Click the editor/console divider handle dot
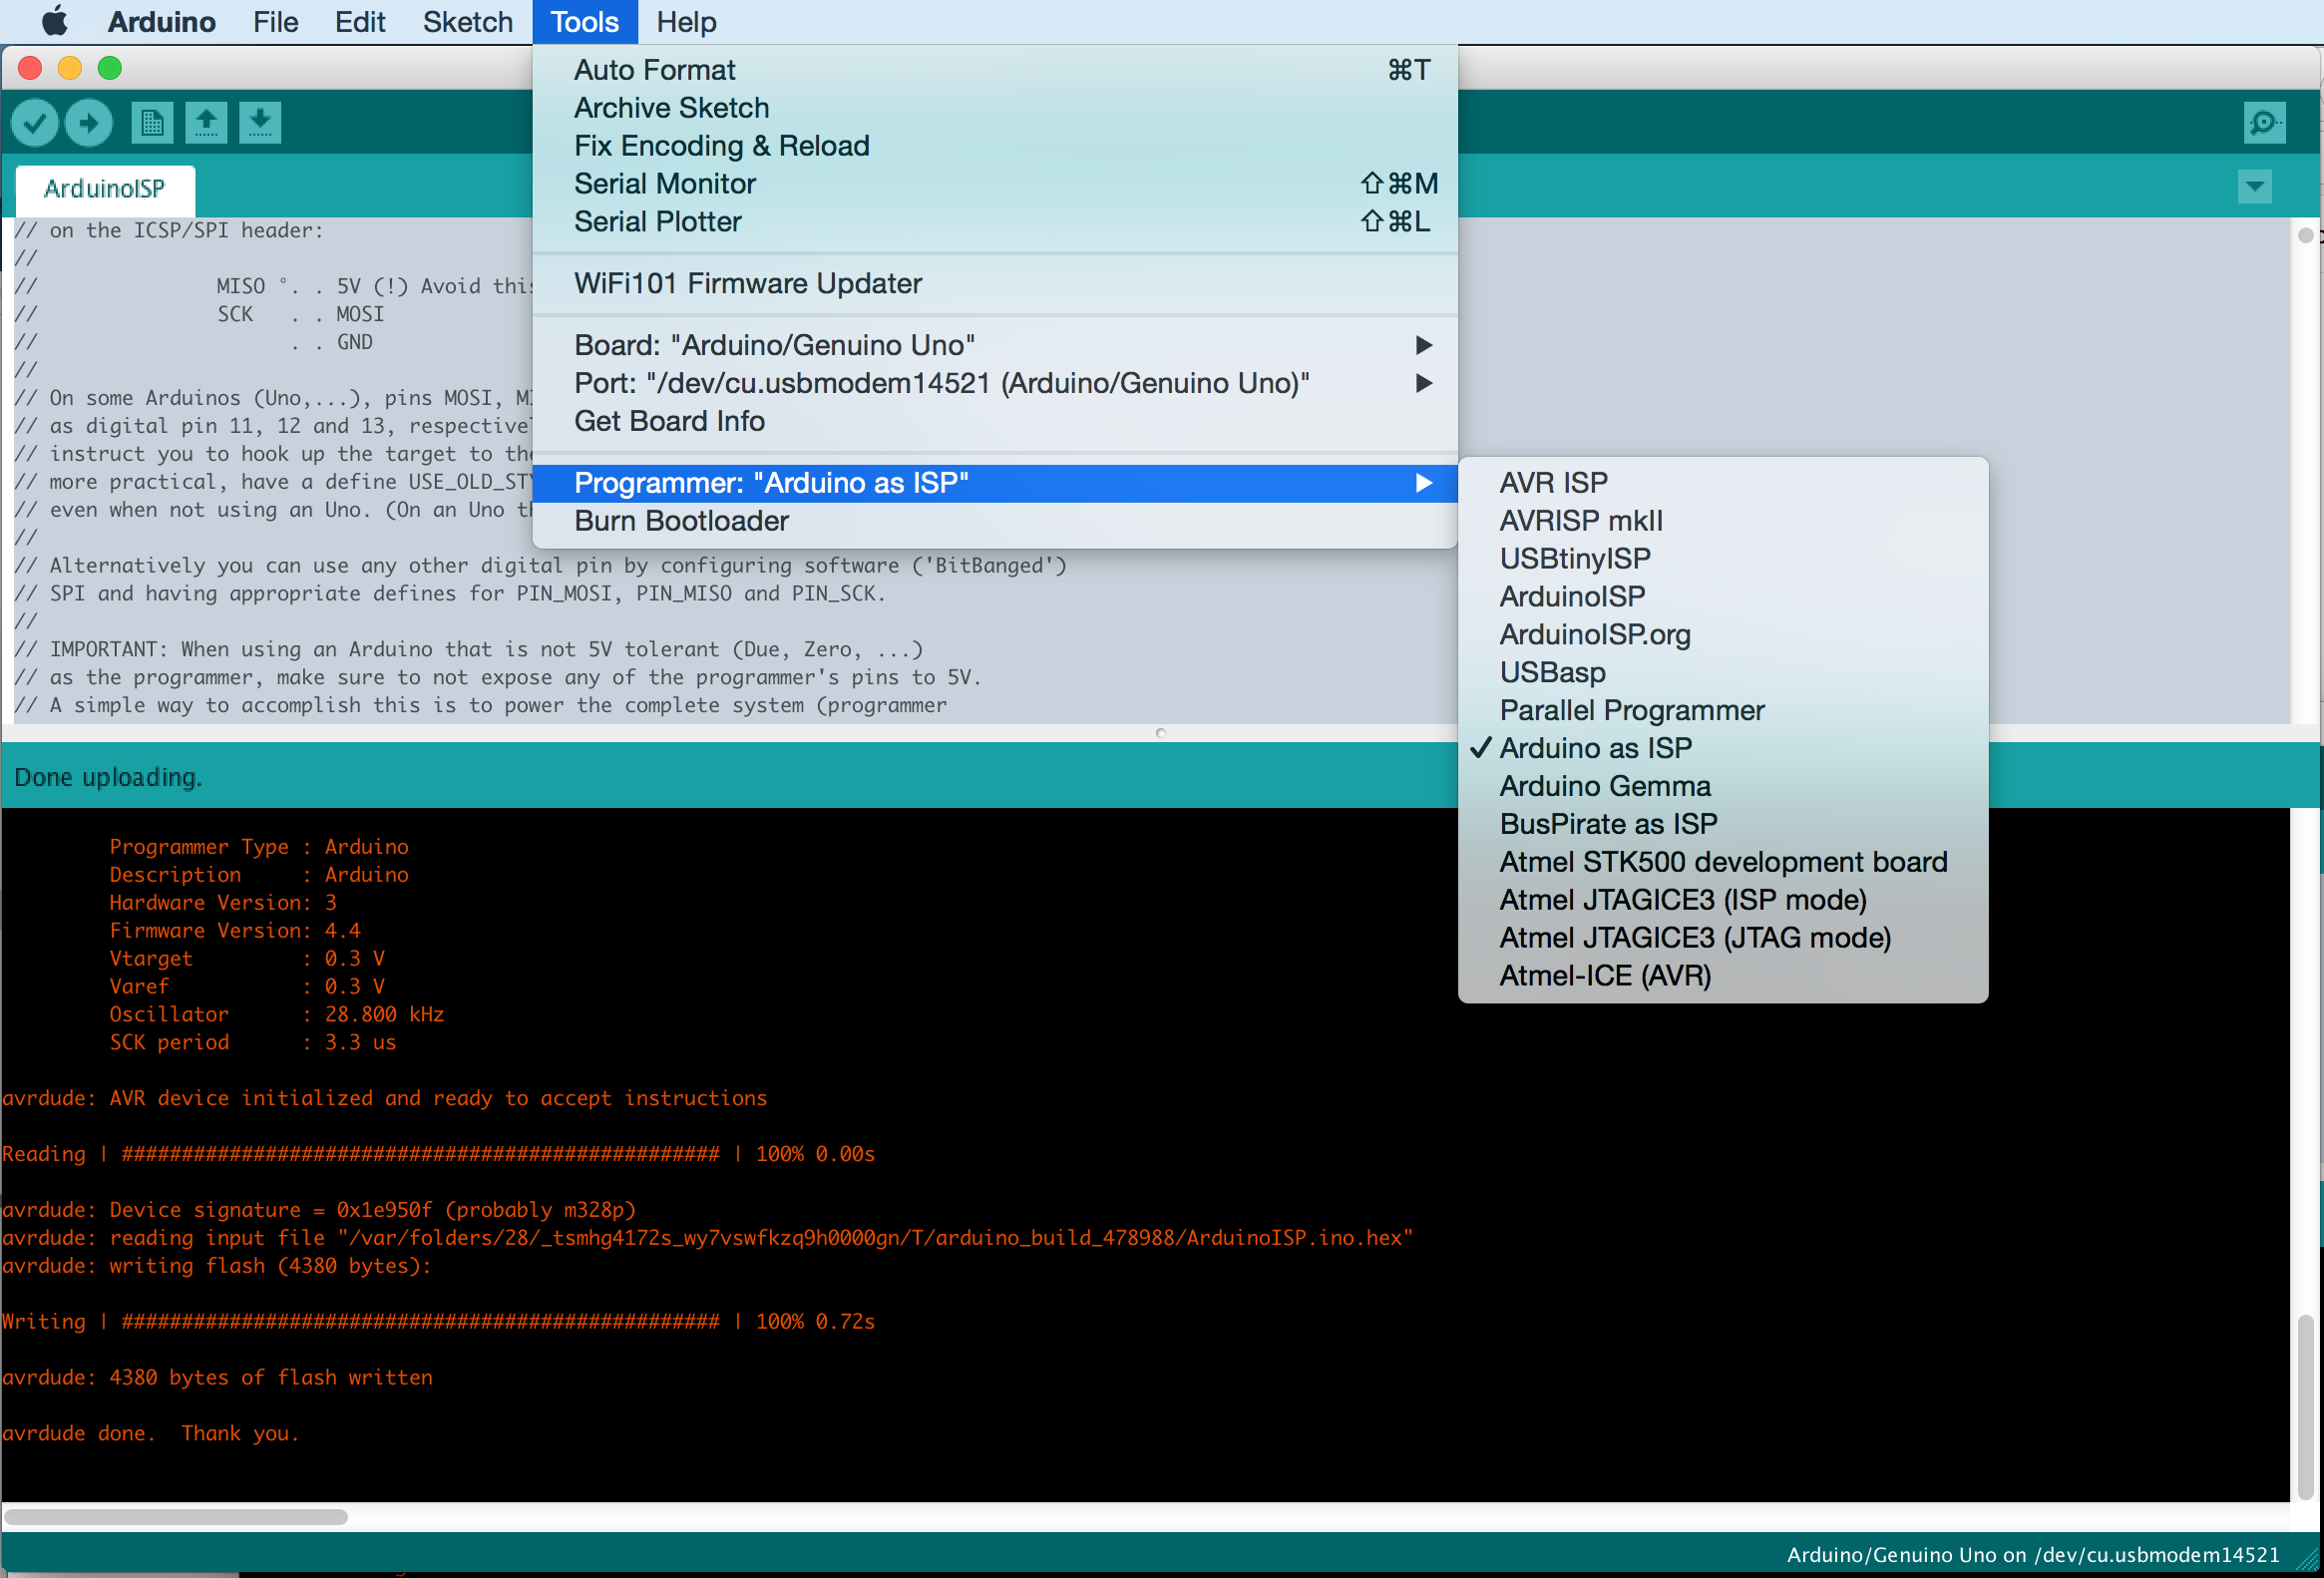2324x1578 pixels. [1161, 734]
